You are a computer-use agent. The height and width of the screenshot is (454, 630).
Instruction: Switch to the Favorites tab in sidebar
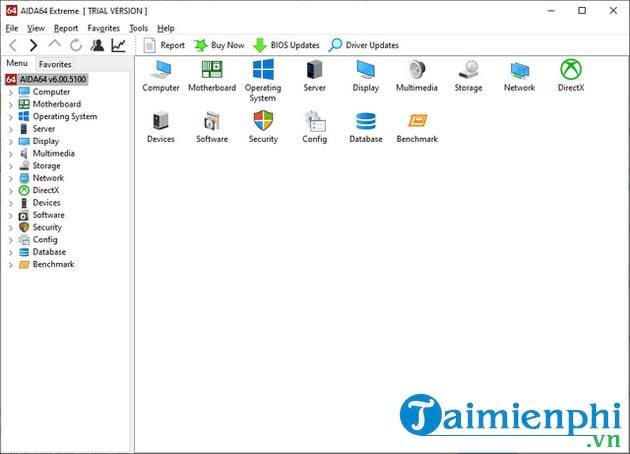[55, 64]
